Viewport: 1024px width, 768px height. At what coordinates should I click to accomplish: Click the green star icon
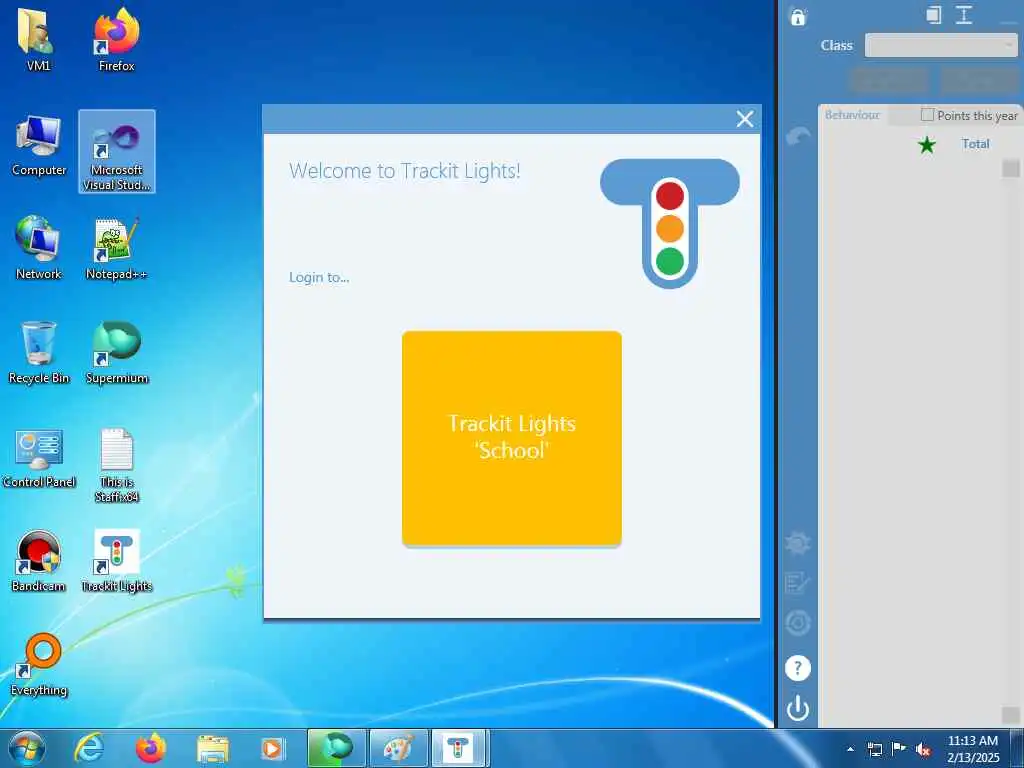pyautogui.click(x=927, y=144)
